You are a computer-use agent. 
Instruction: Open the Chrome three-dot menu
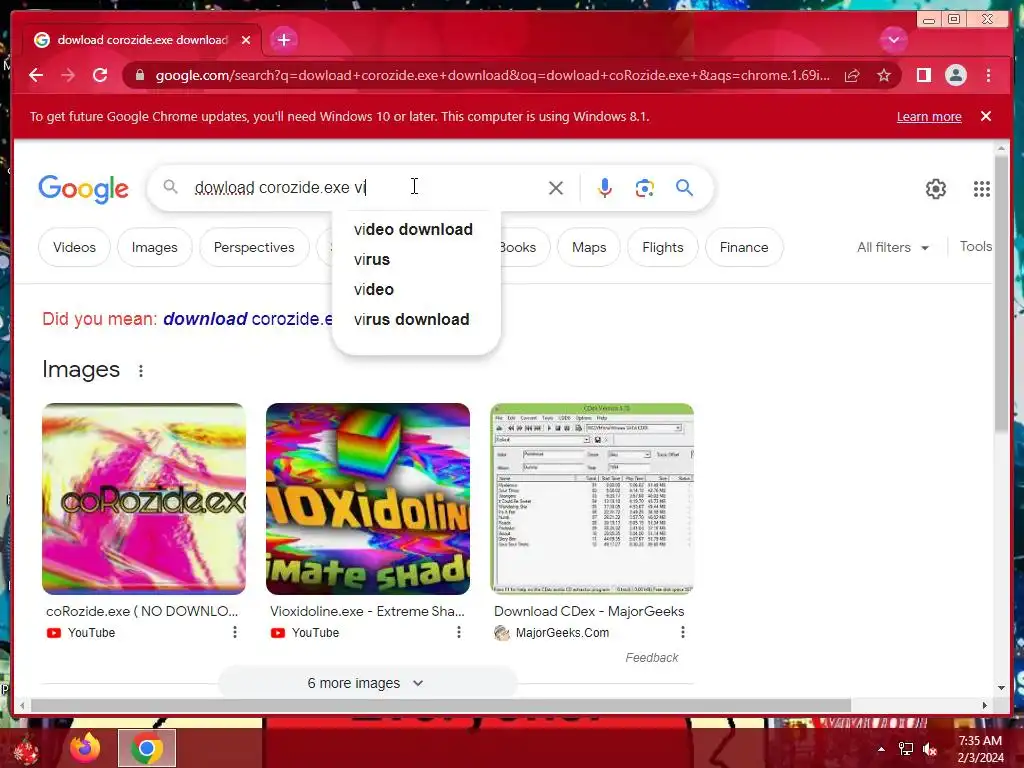point(988,75)
